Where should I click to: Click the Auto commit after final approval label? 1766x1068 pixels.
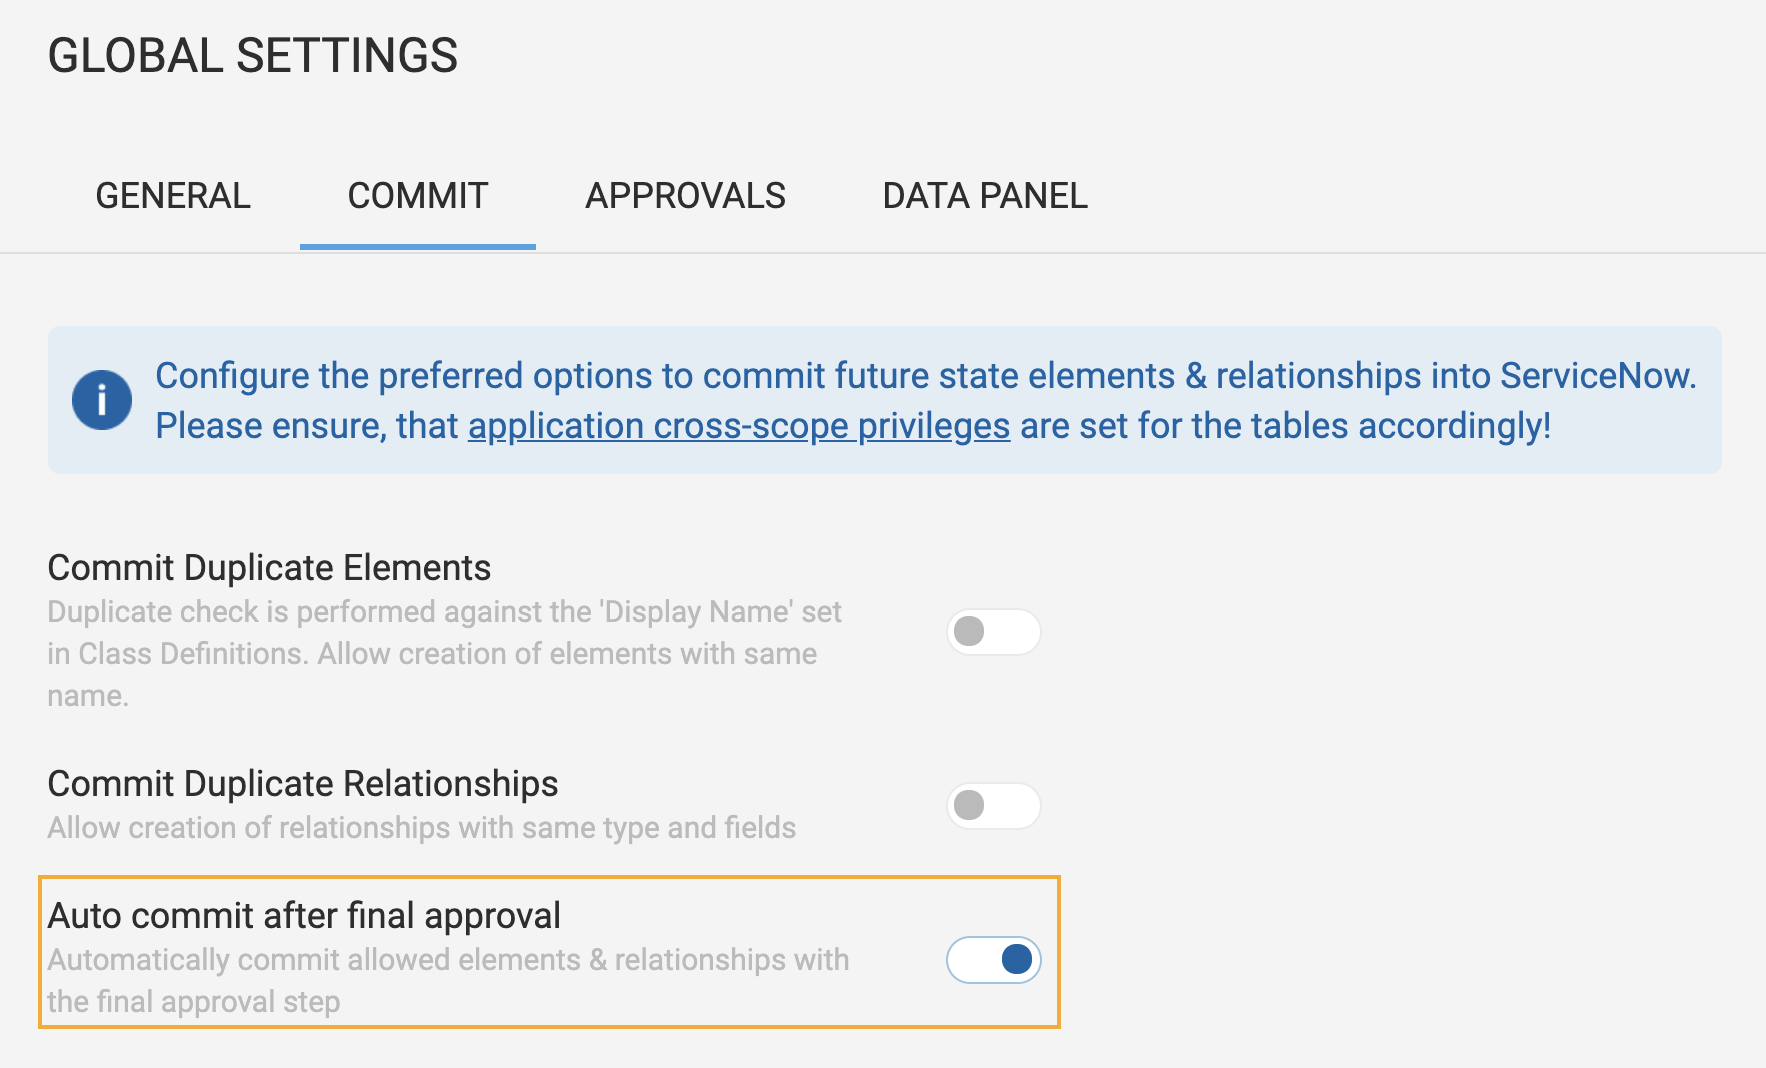[x=304, y=916]
